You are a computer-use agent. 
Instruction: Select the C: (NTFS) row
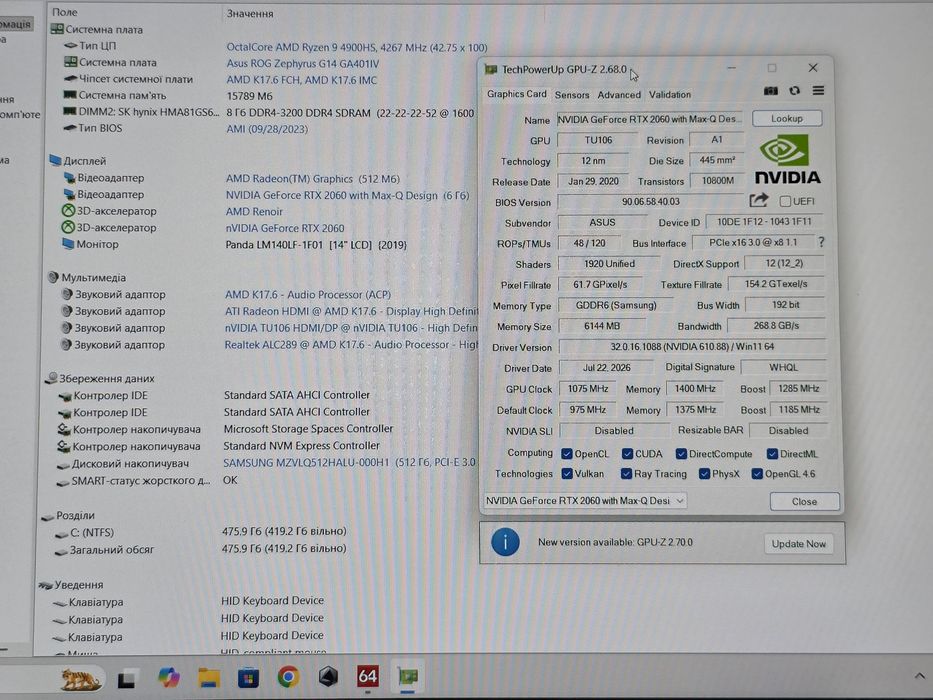coord(92,533)
